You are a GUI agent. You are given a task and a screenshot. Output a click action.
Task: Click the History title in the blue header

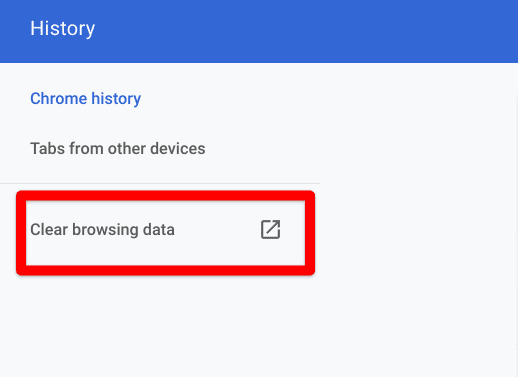[63, 28]
